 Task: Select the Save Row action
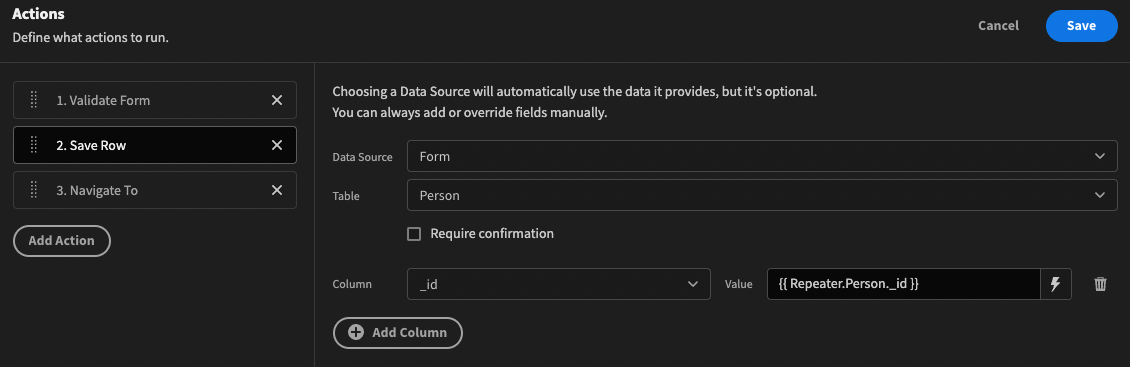(155, 146)
